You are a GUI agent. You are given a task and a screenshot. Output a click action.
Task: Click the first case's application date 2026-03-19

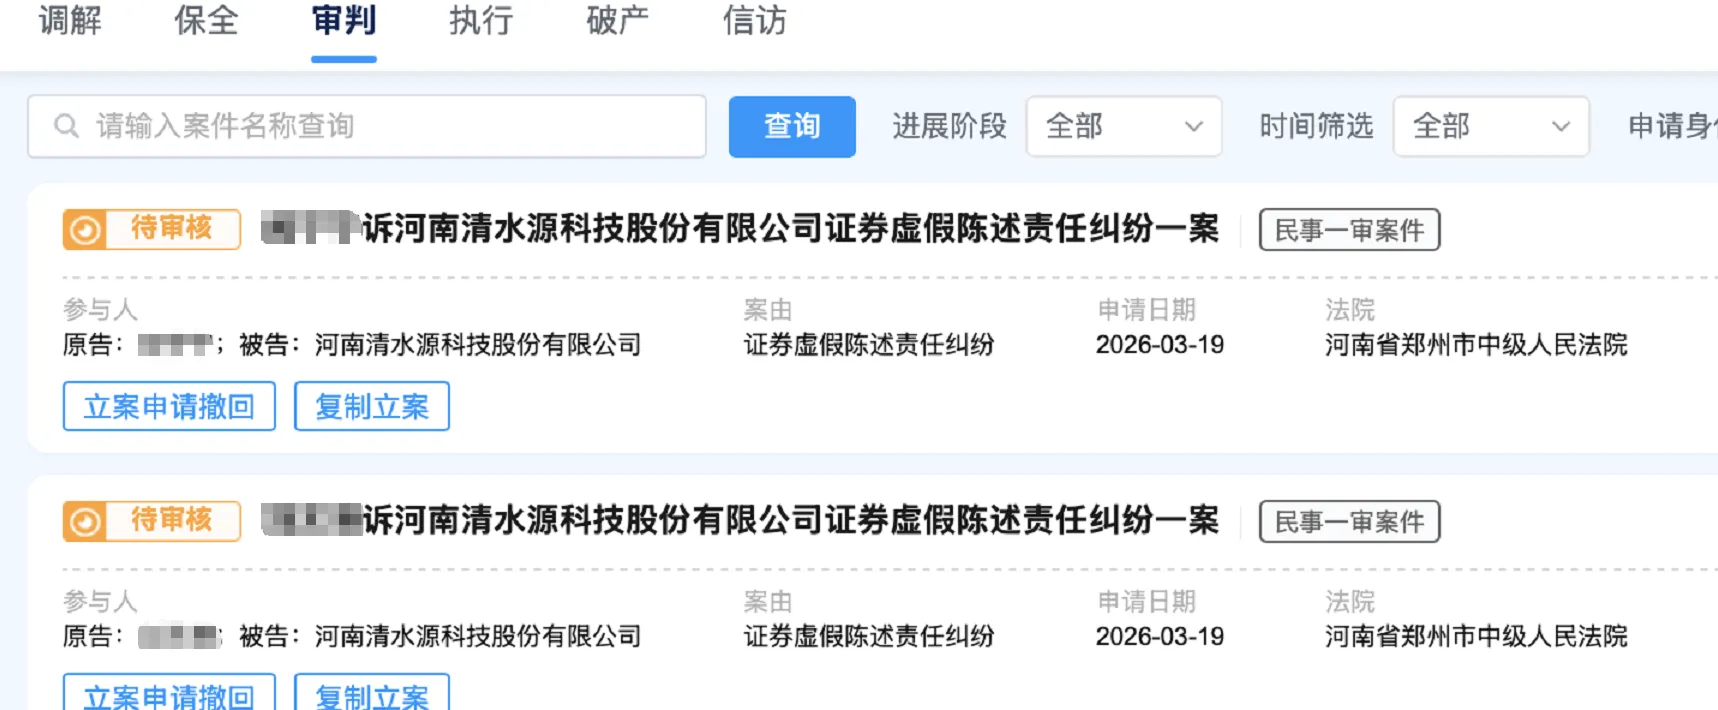pyautogui.click(x=1160, y=345)
